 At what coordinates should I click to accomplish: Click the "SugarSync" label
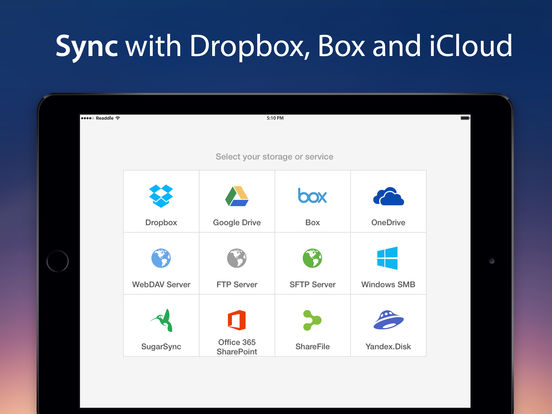click(161, 347)
